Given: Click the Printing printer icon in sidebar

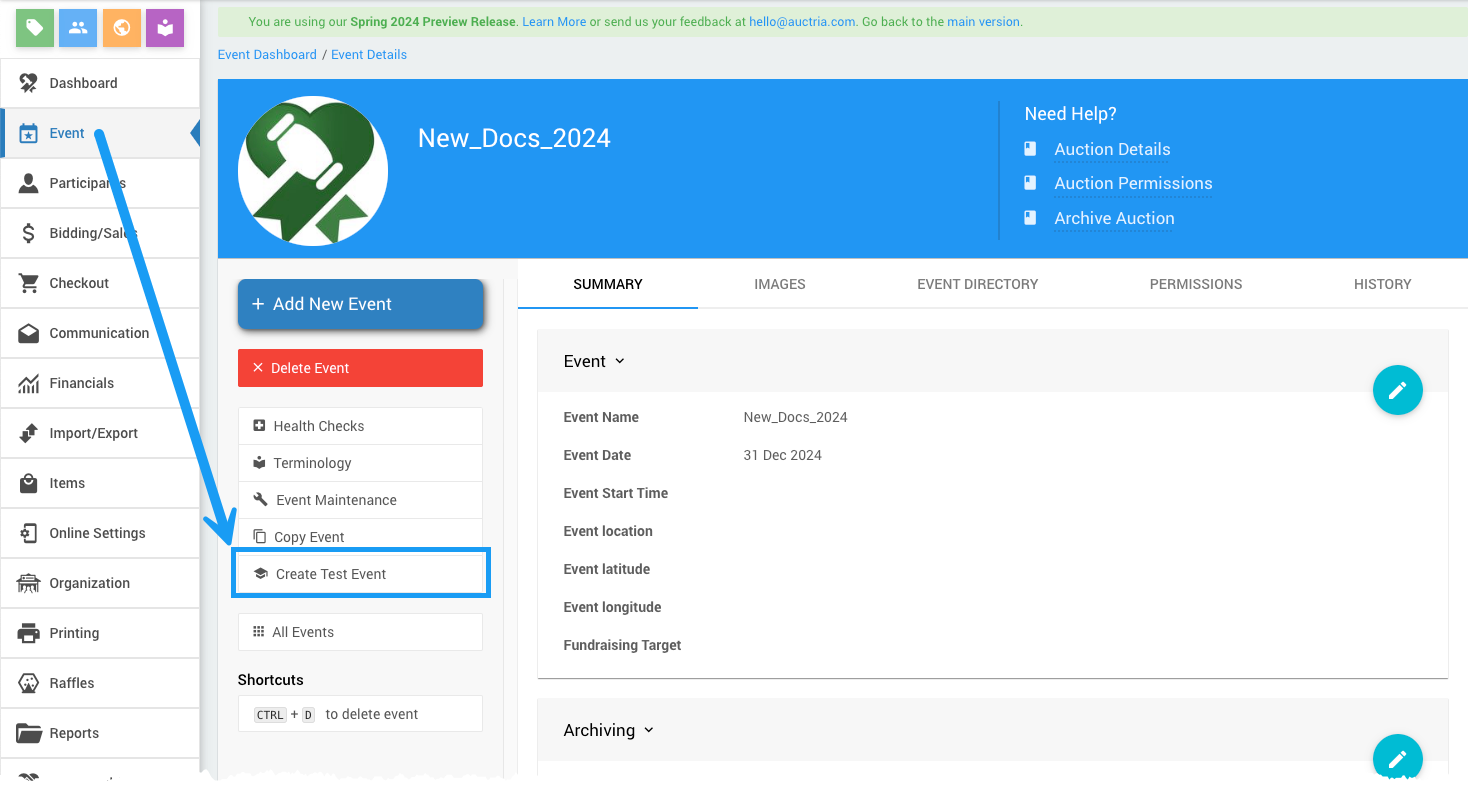Looking at the screenshot, I should click(29, 633).
